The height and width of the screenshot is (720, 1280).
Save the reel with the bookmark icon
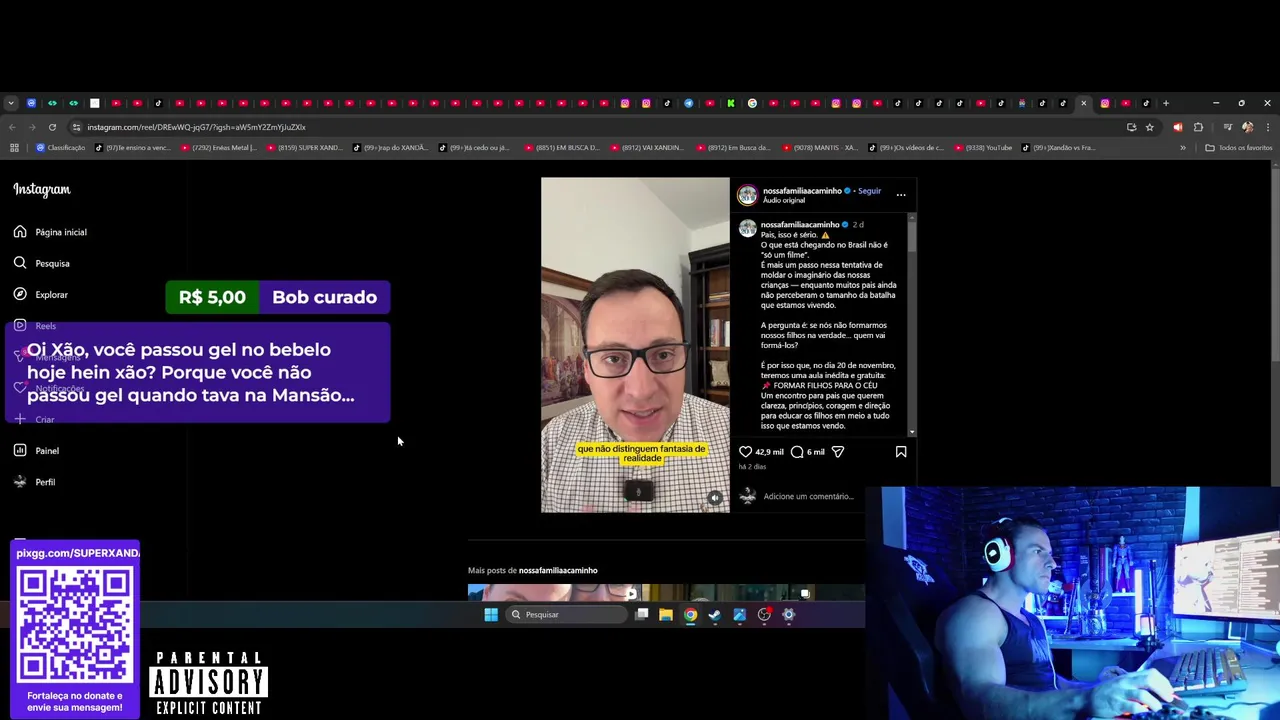click(901, 452)
